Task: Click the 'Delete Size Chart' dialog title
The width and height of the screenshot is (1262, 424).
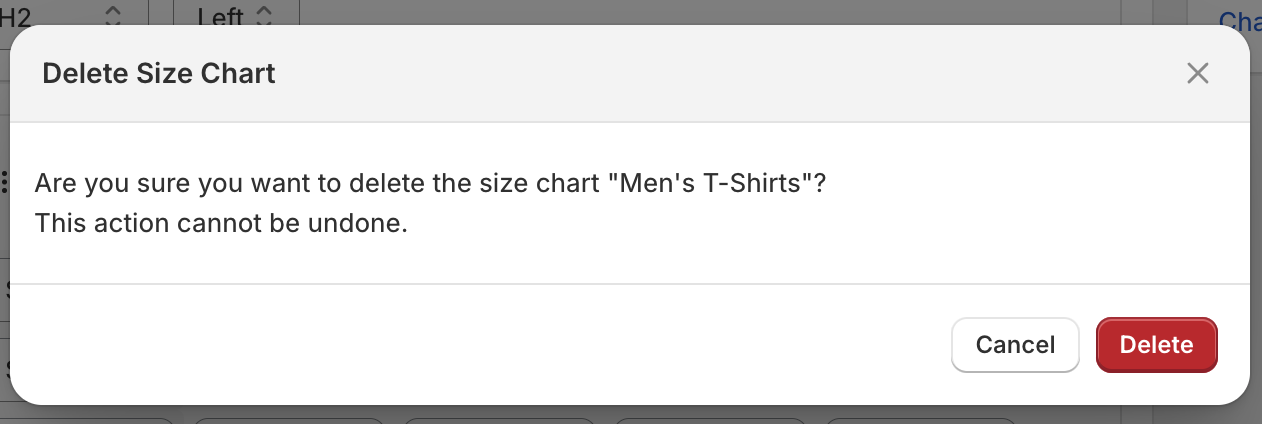Action: point(158,73)
